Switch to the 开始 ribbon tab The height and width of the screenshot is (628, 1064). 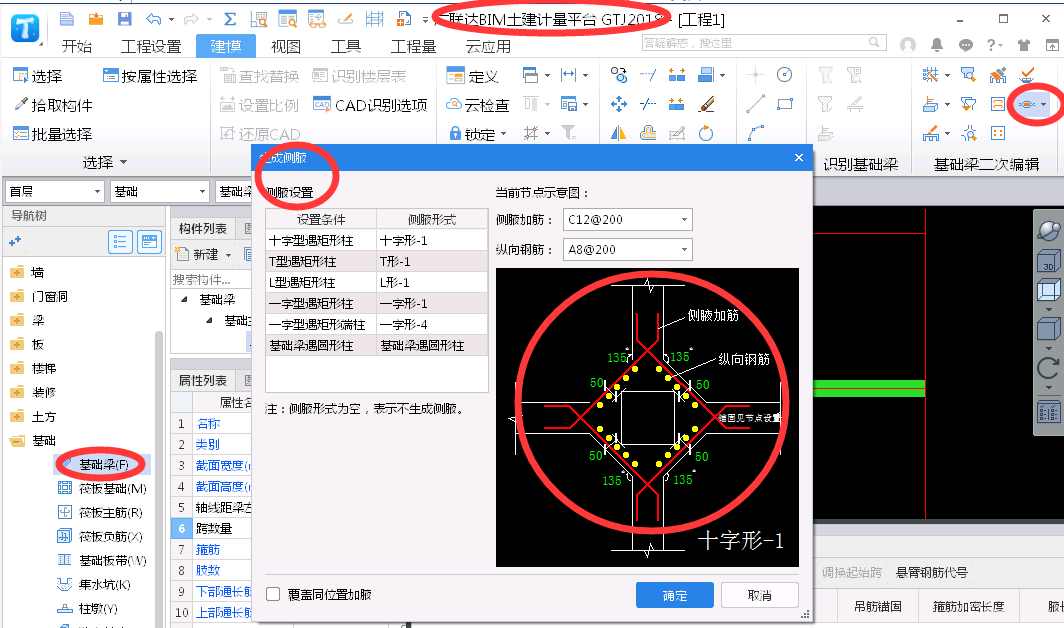[x=77, y=46]
